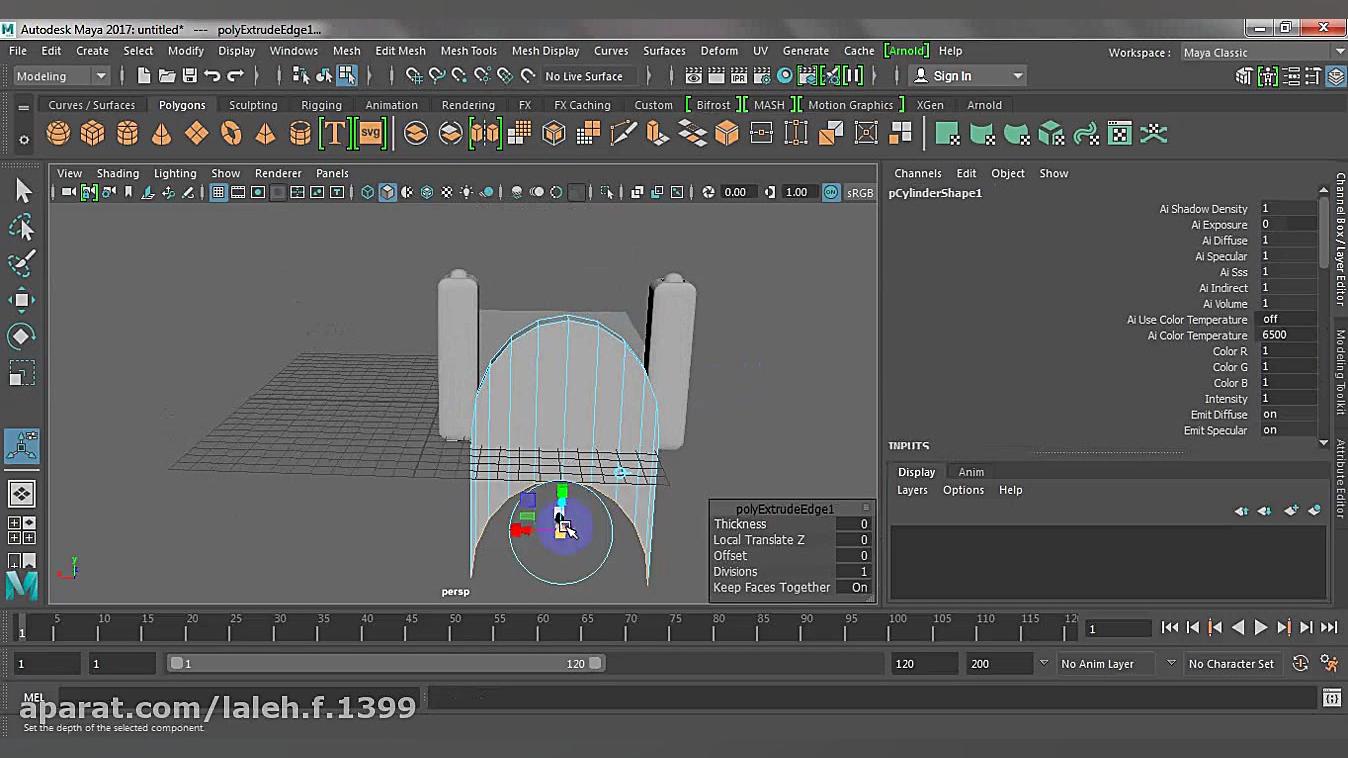Viewport: 1348px width, 758px height.
Task: Click the polygon cube shelf icon
Action: pyautogui.click(x=92, y=133)
